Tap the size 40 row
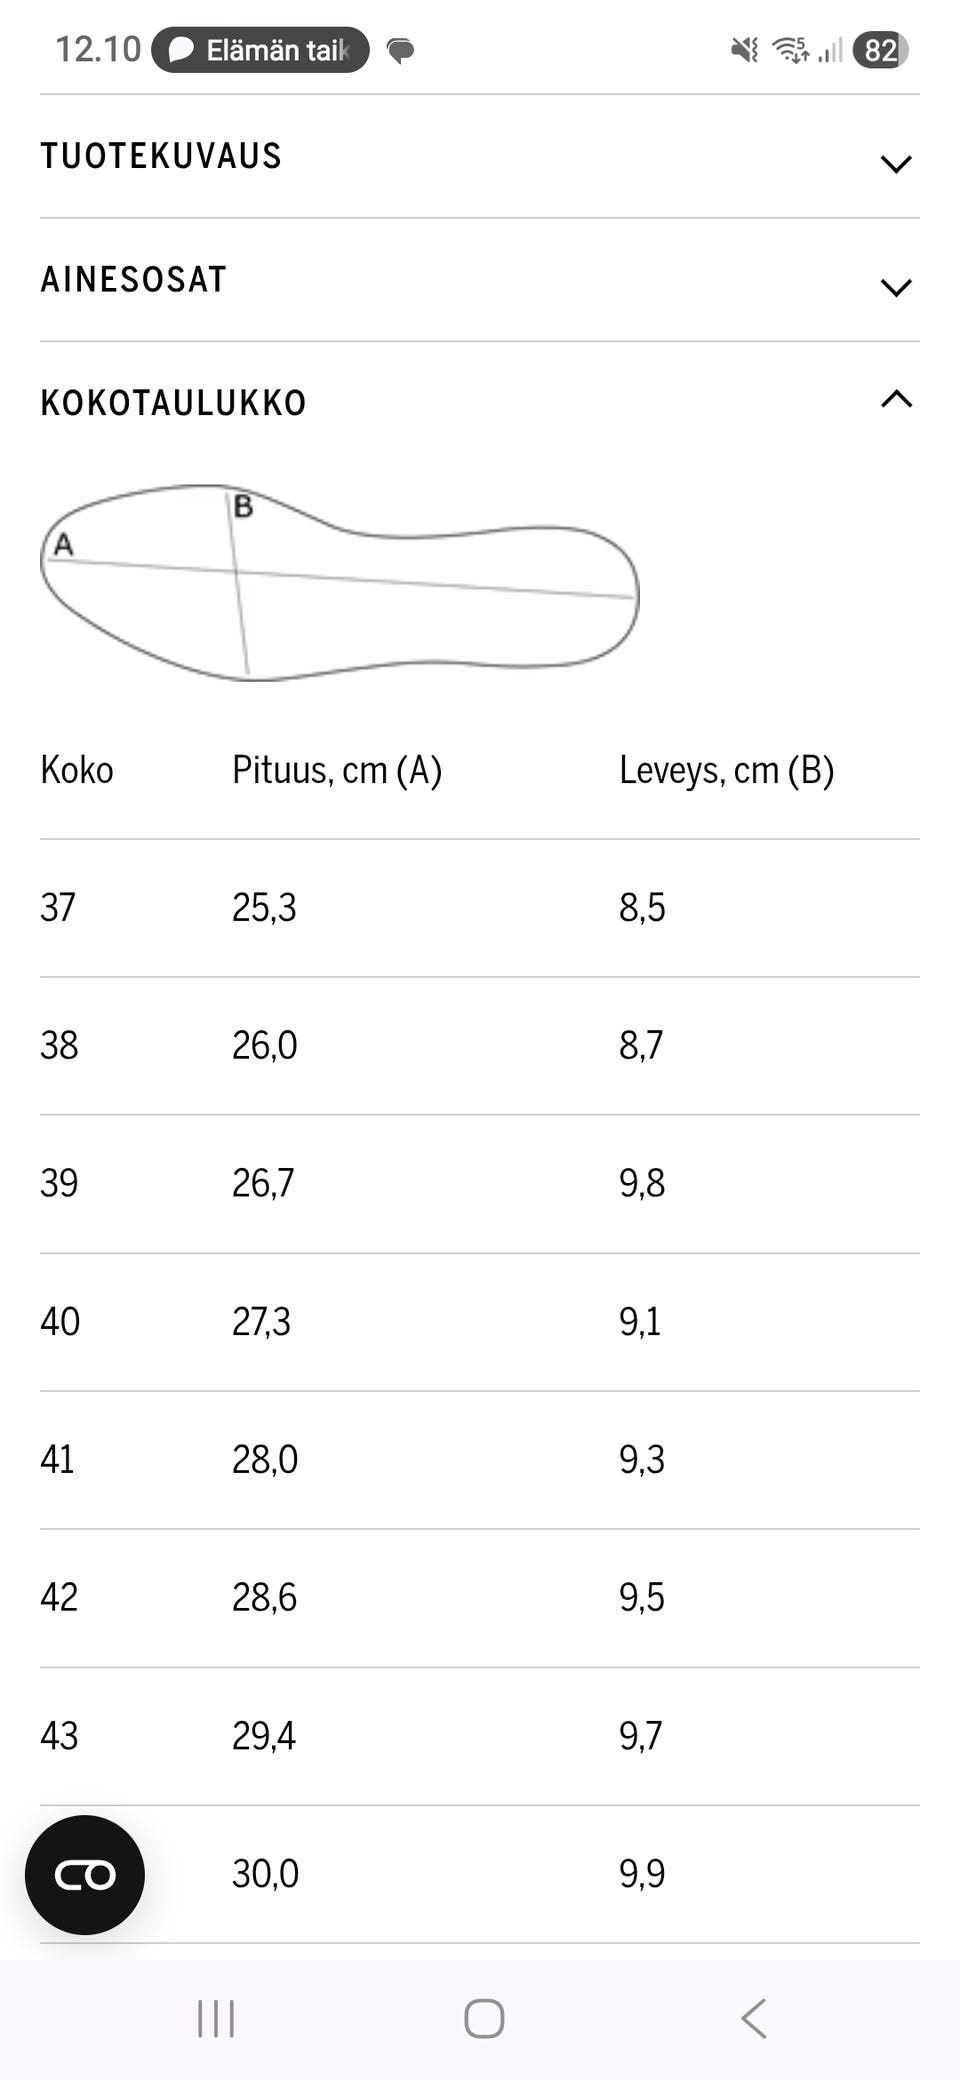Viewport: 960px width, 2080px height. (480, 1322)
